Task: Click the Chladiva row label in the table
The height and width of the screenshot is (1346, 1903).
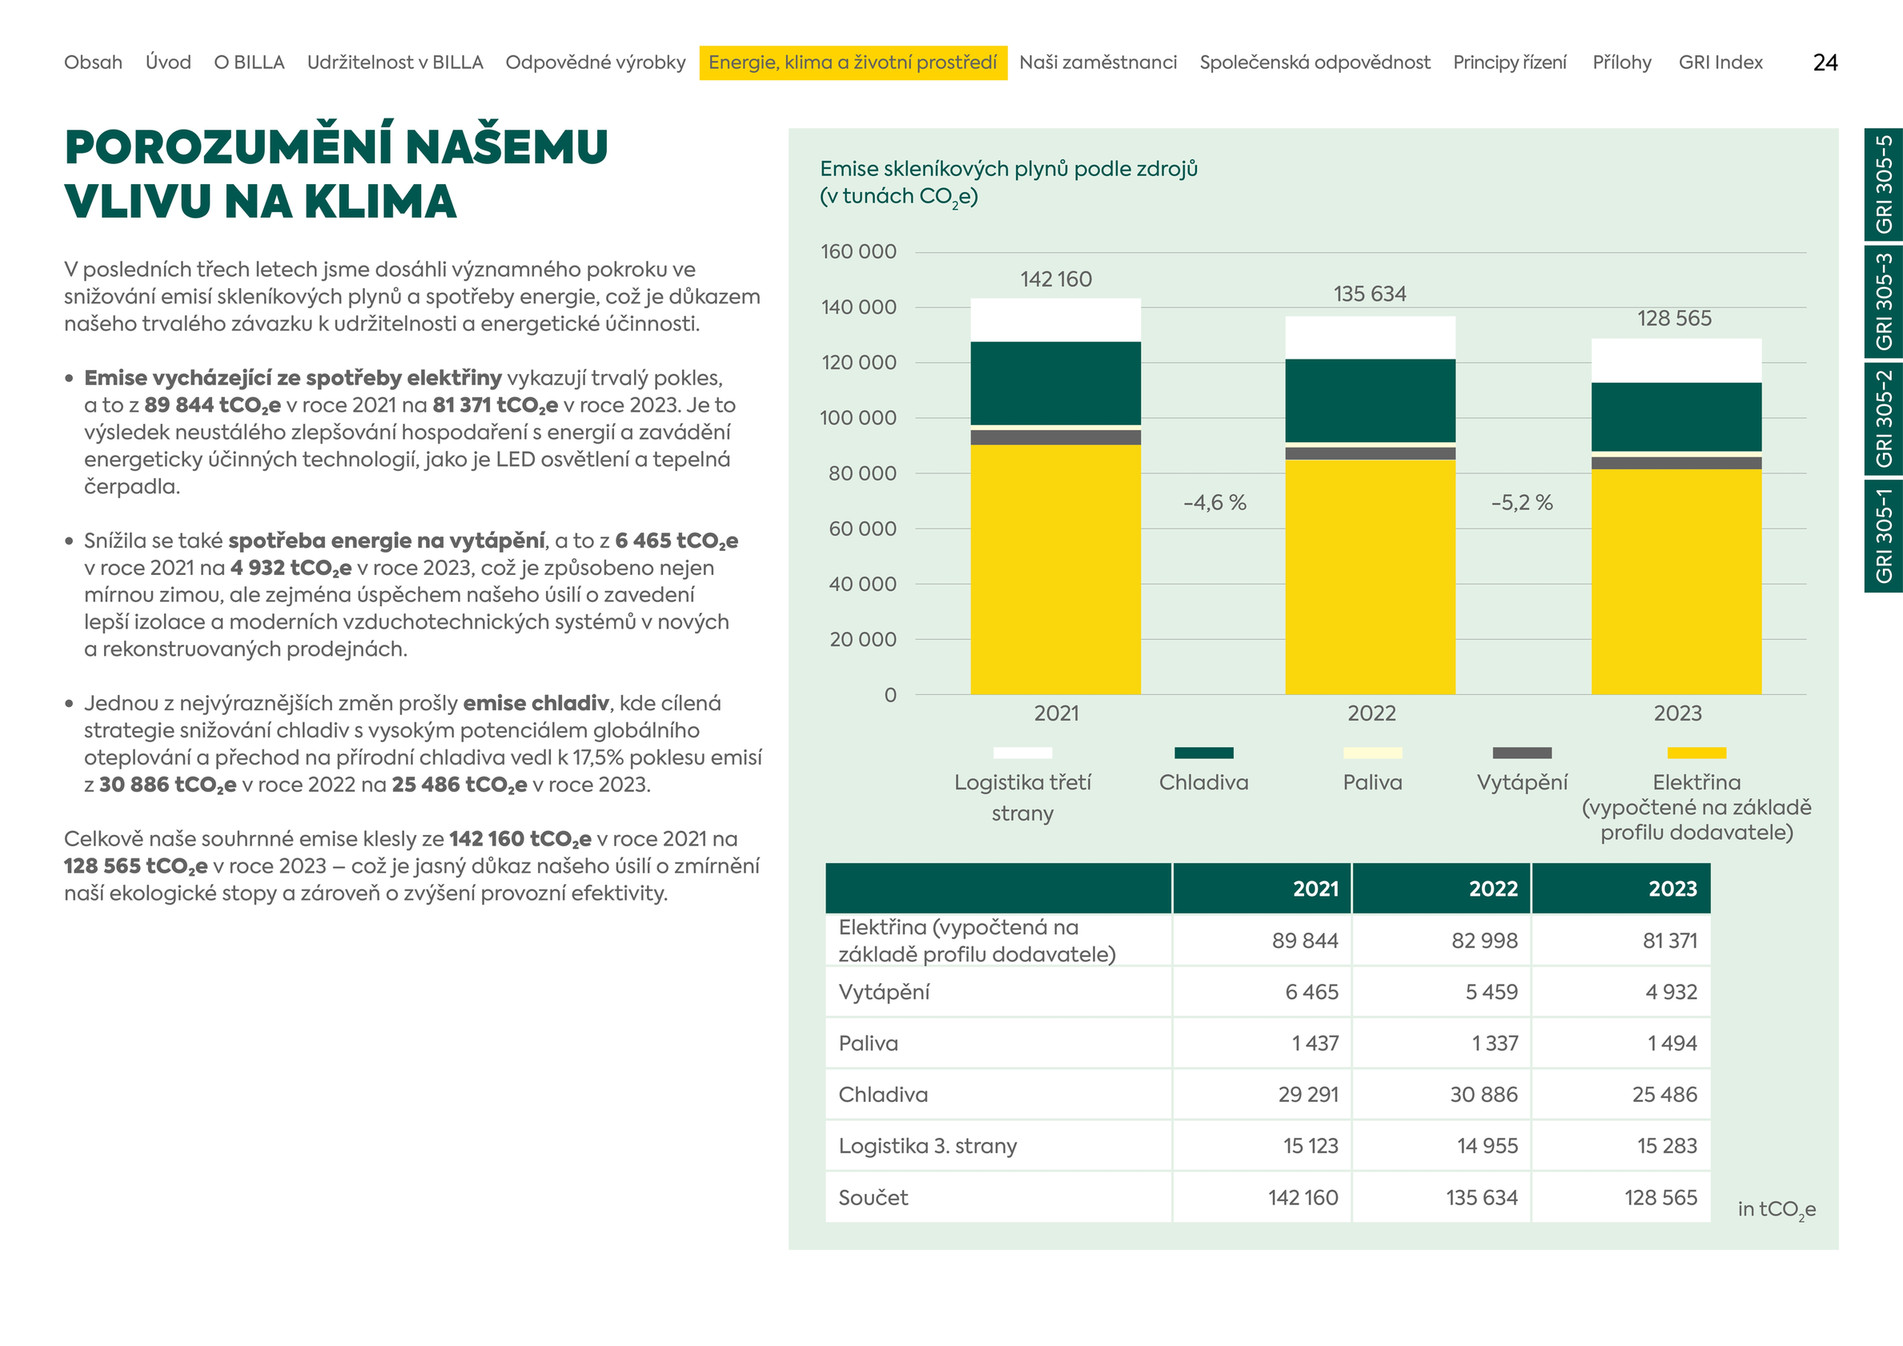Action: point(883,1095)
